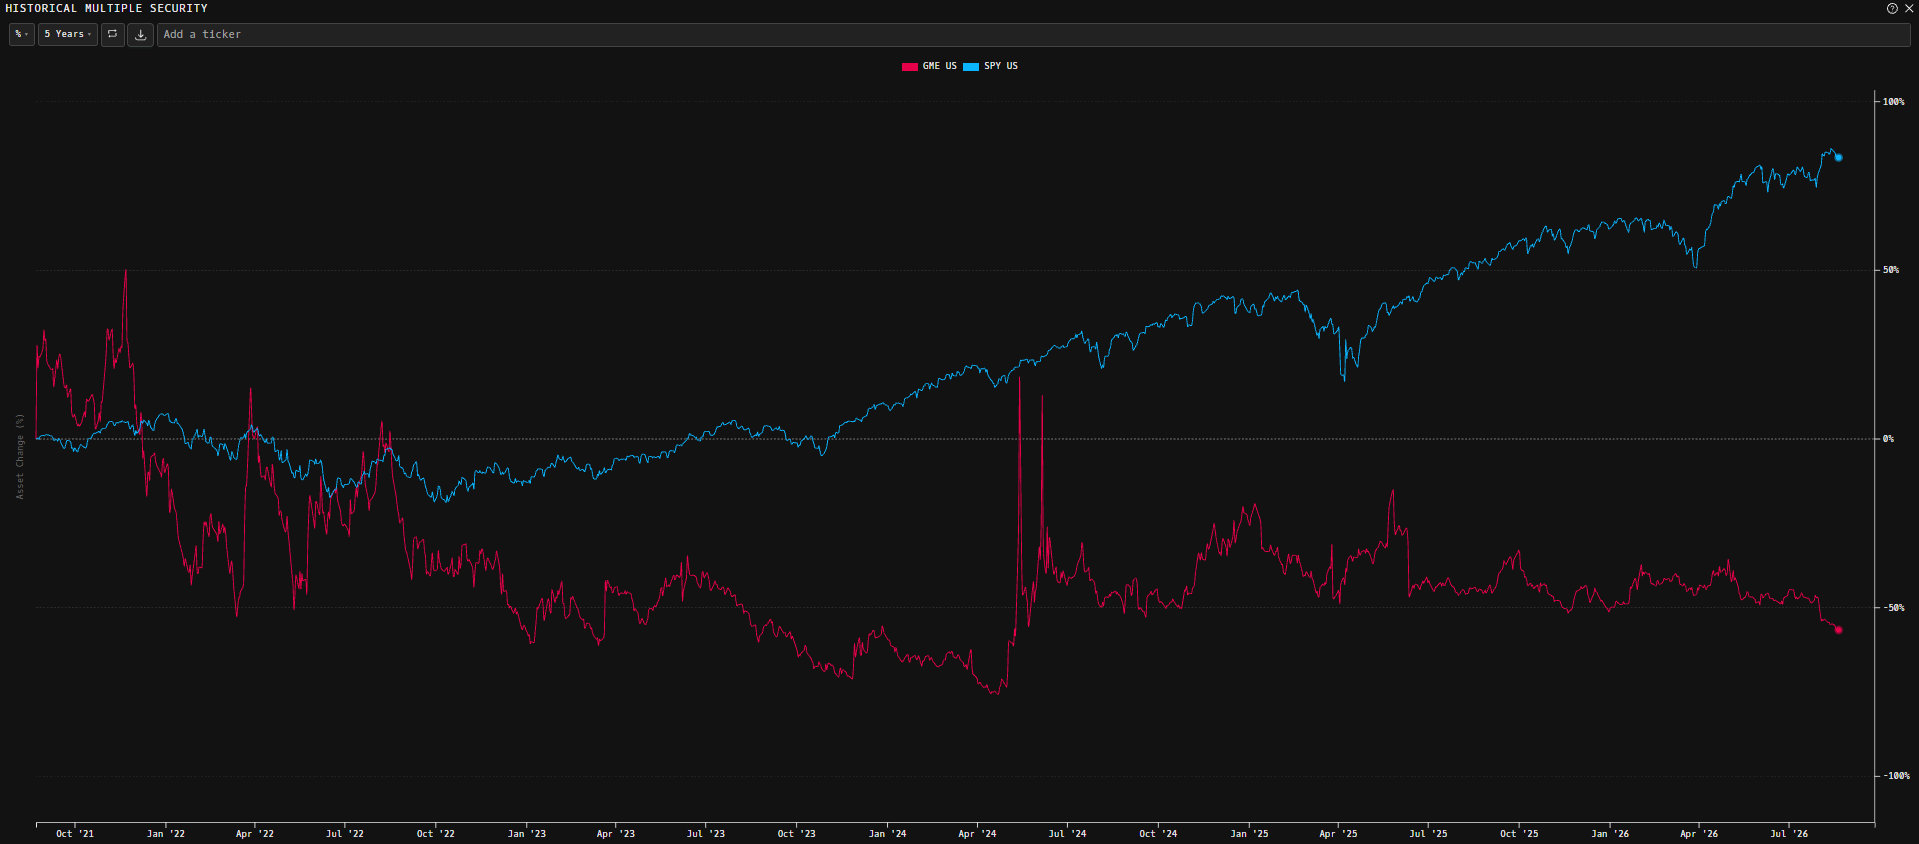Viewport: 1919px width, 844px height.
Task: Focus the Add a ticker field
Action: tap(1033, 34)
